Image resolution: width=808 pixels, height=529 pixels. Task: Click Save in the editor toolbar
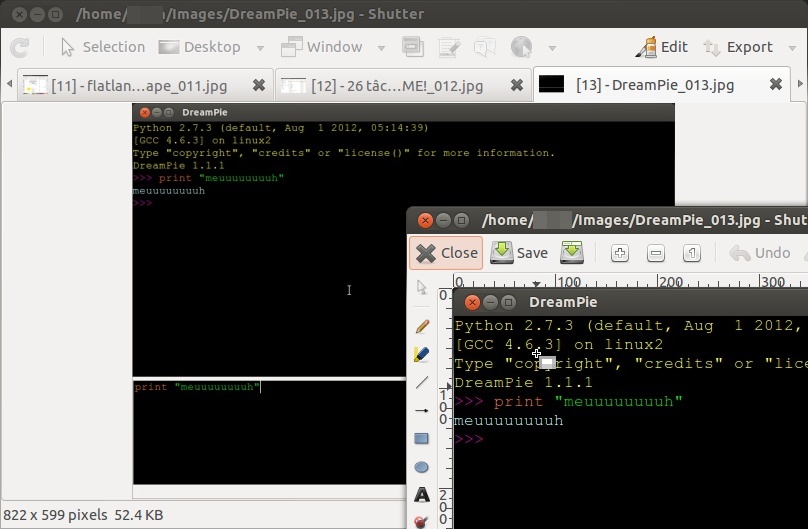pyautogui.click(x=519, y=253)
